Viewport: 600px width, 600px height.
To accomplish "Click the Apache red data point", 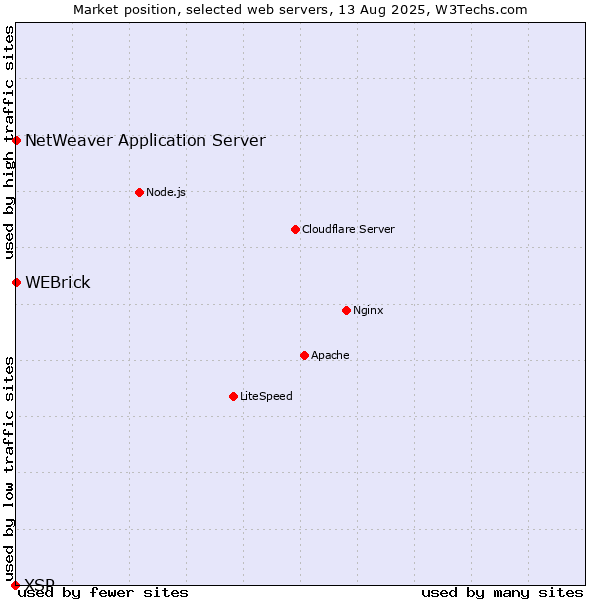I will pos(304,356).
